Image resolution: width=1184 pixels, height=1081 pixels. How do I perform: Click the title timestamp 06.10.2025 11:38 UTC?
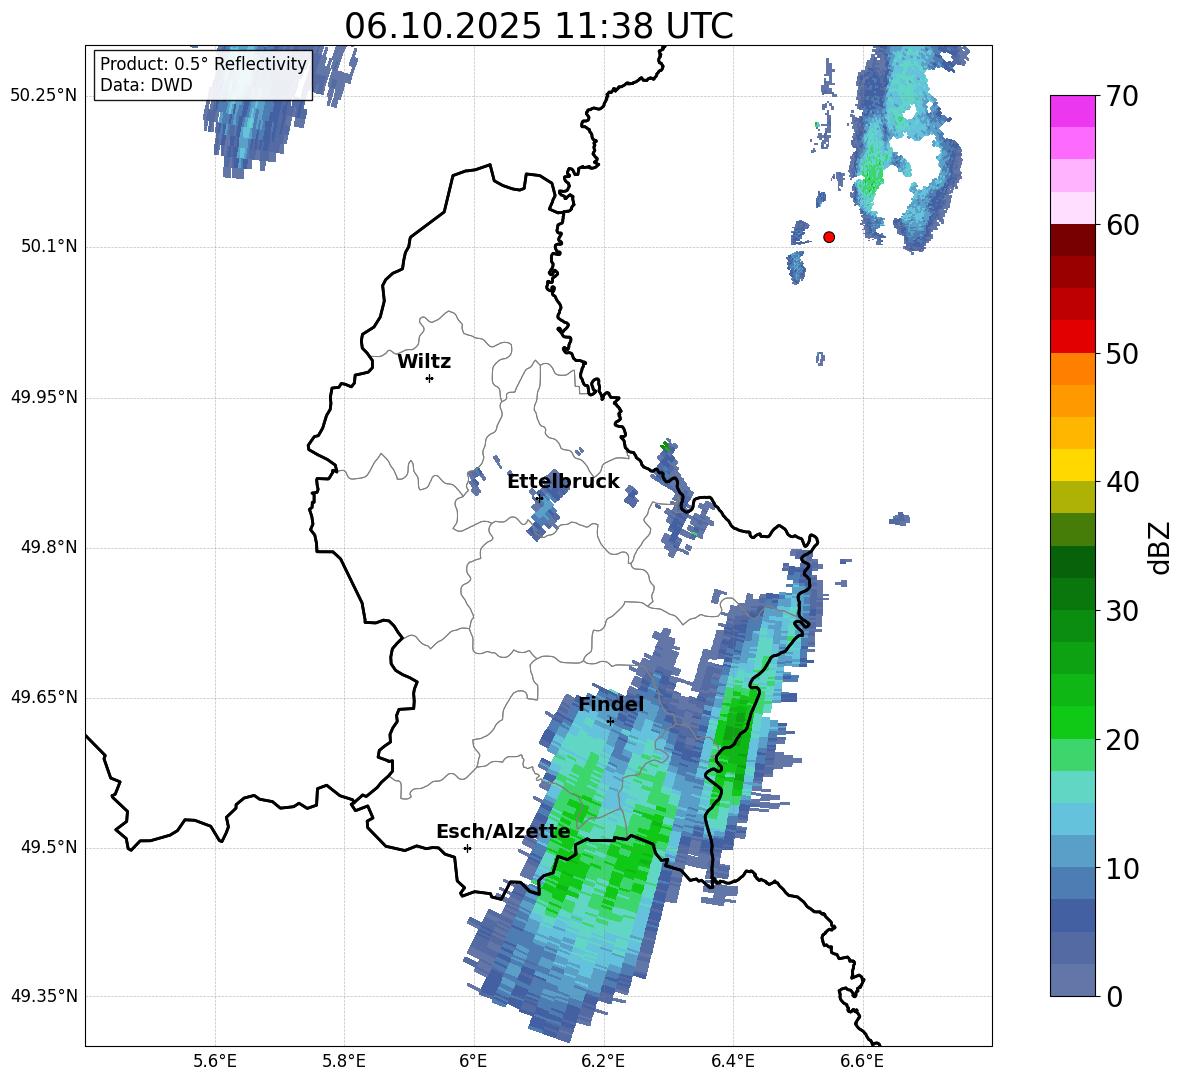coord(539,26)
